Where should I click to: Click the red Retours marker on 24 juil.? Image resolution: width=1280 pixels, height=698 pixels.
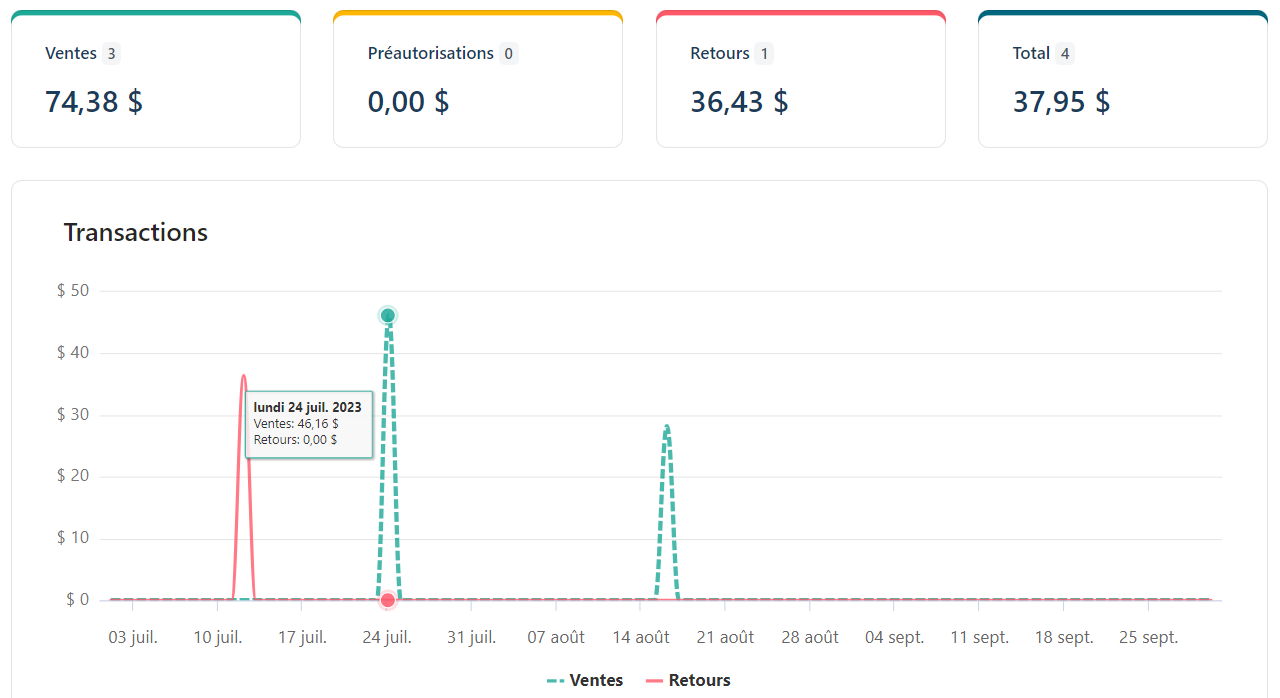click(x=387, y=600)
